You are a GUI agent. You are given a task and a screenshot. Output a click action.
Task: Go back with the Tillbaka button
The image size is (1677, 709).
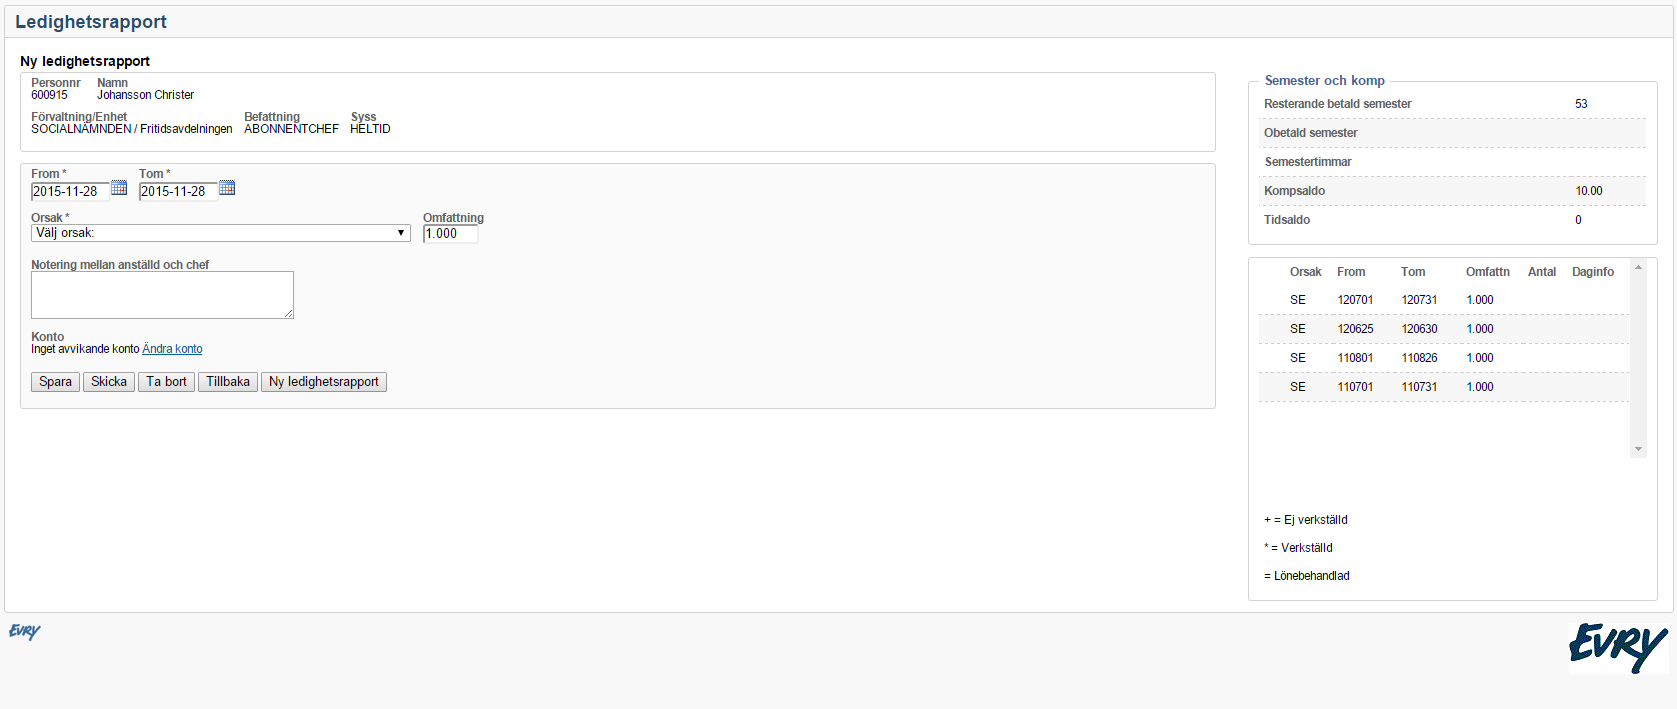(228, 382)
